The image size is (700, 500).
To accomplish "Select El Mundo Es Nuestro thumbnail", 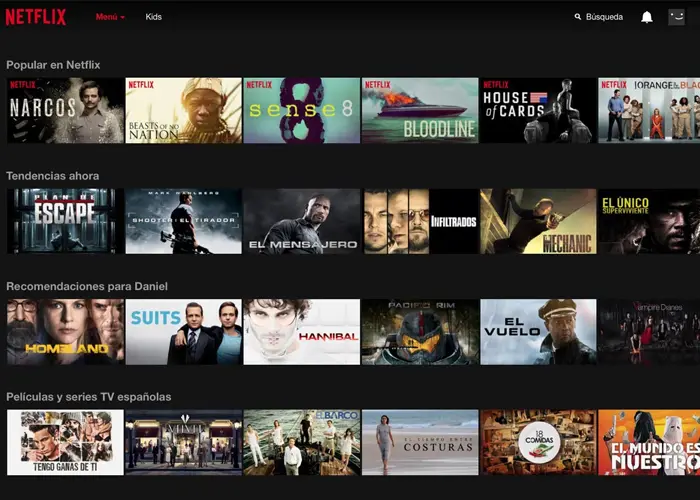I will pos(649,443).
